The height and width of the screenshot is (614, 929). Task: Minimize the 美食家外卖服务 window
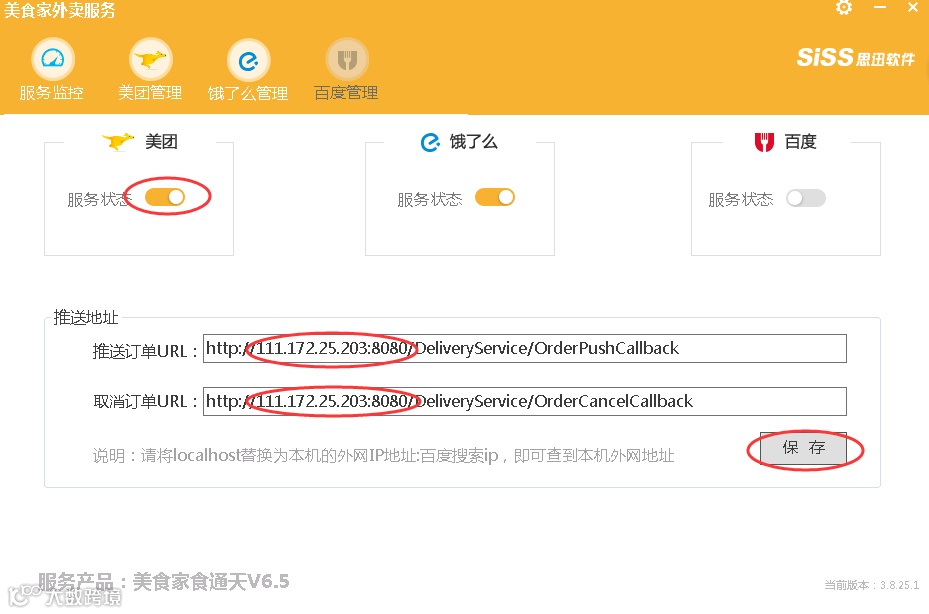(880, 8)
